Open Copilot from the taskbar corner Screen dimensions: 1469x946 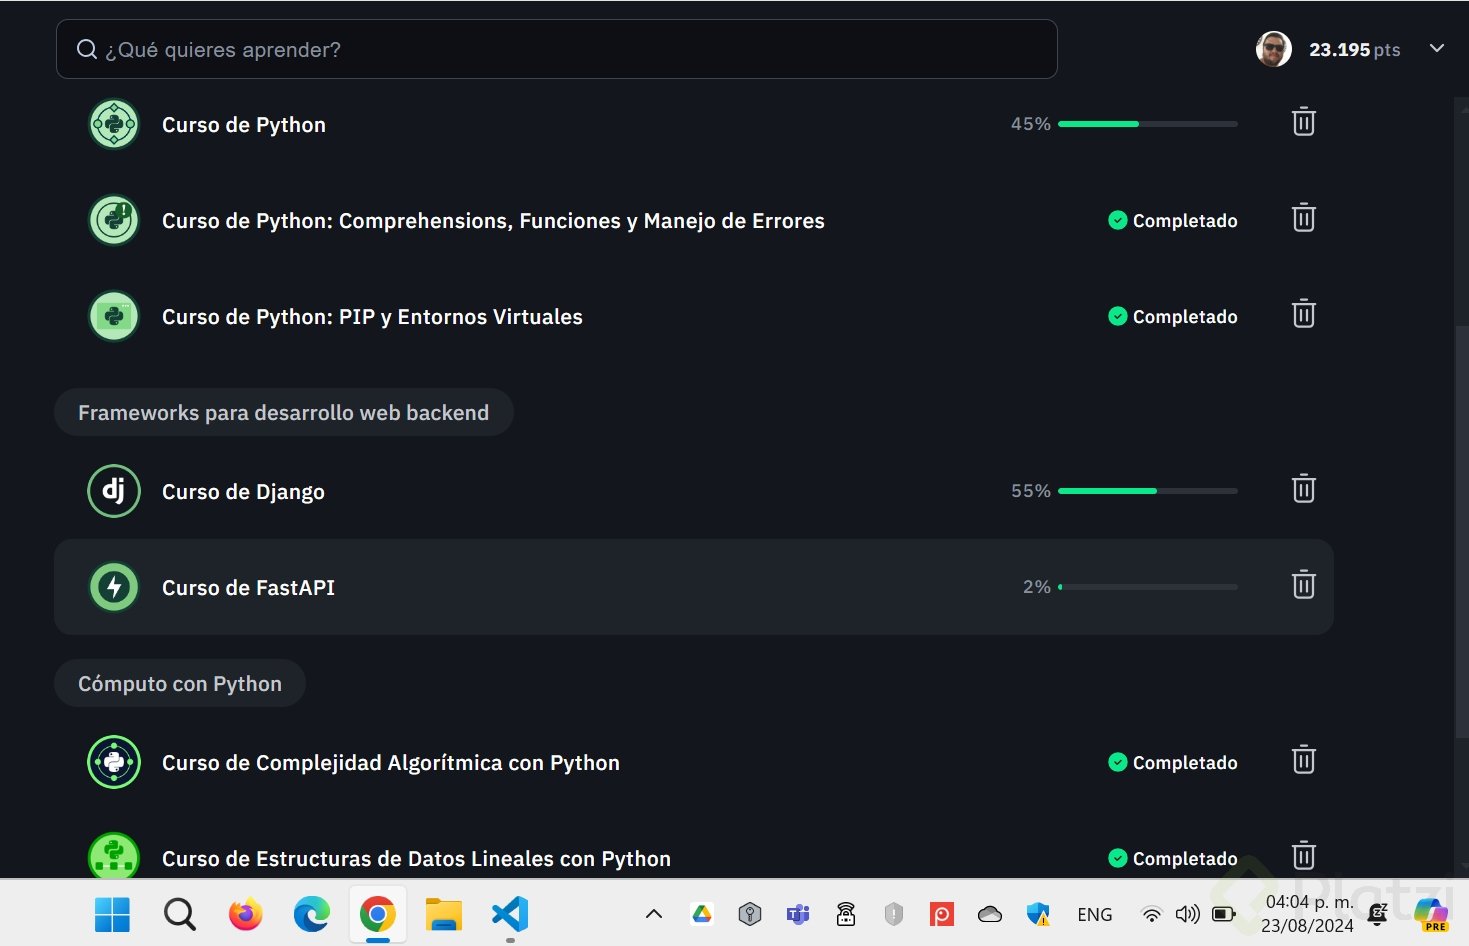1431,914
